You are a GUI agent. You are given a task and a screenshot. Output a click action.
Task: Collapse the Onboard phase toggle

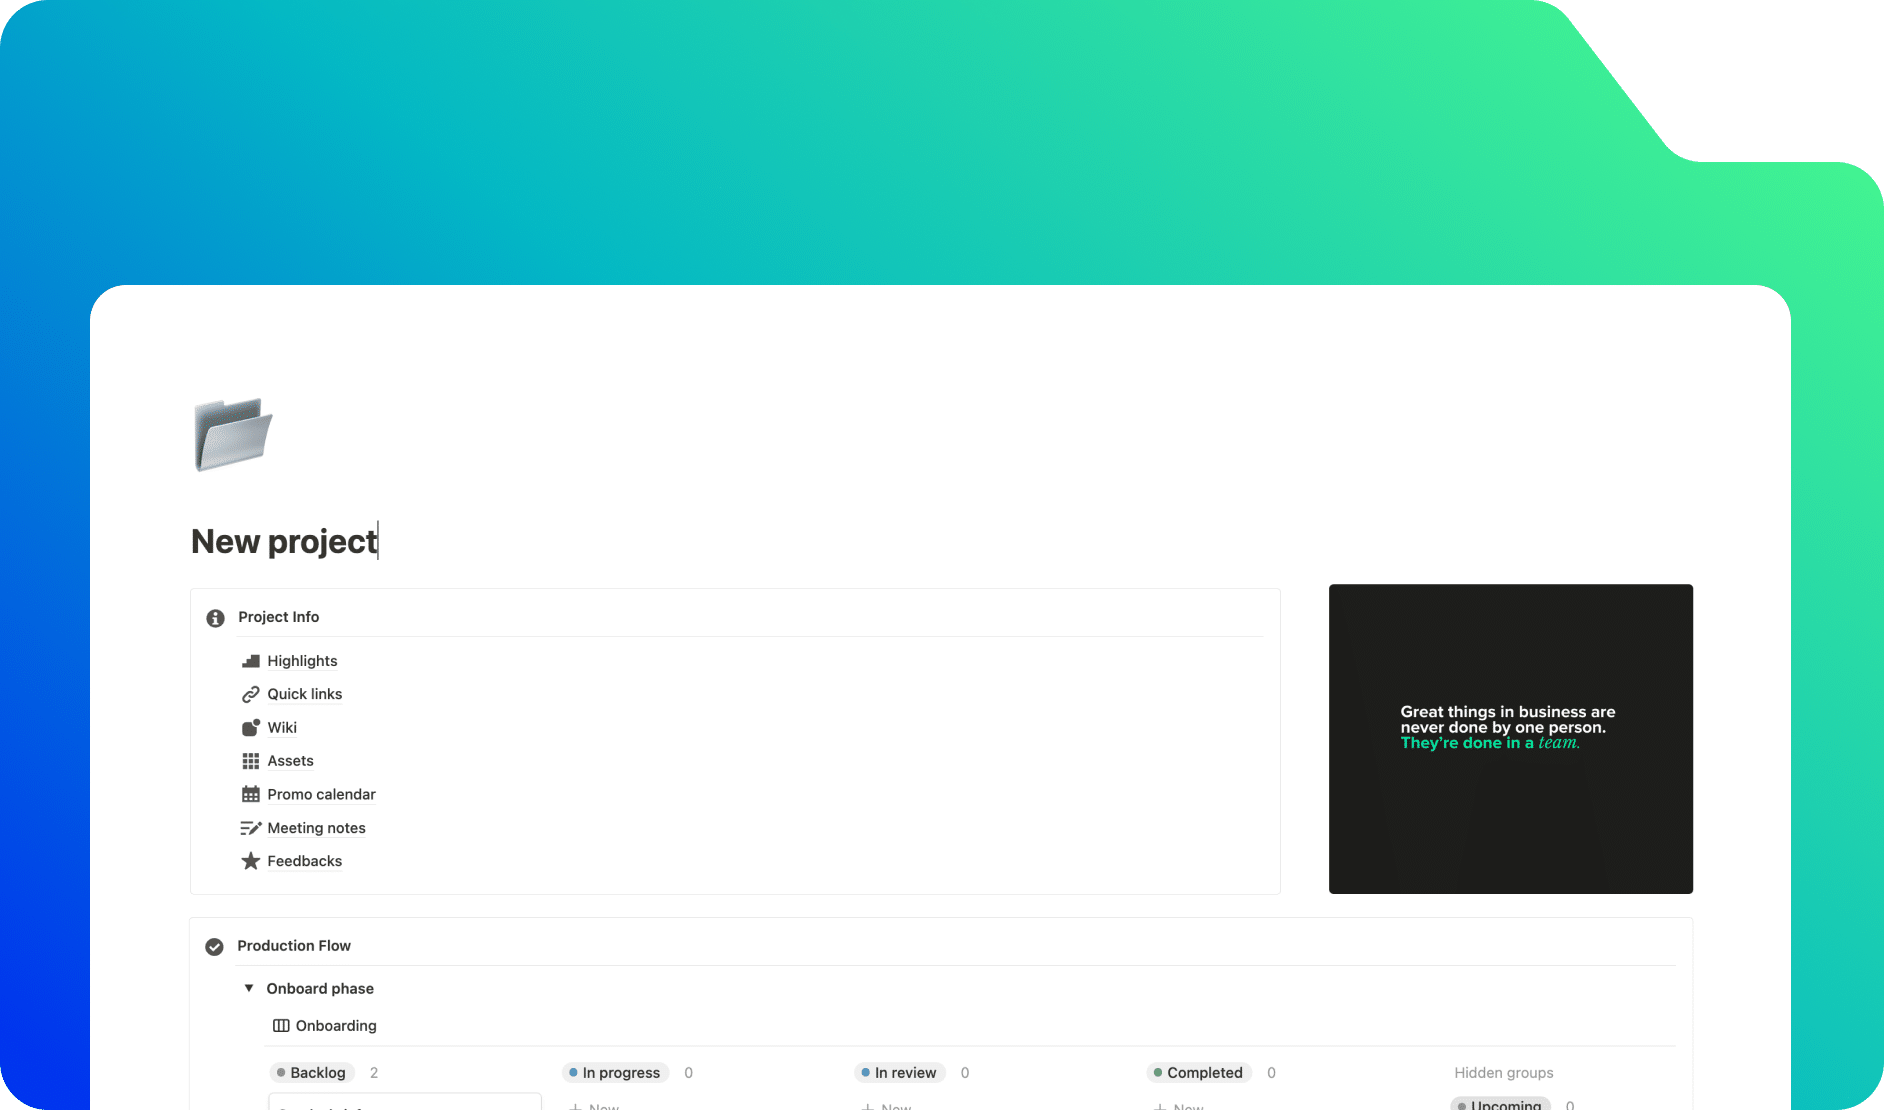(x=249, y=988)
